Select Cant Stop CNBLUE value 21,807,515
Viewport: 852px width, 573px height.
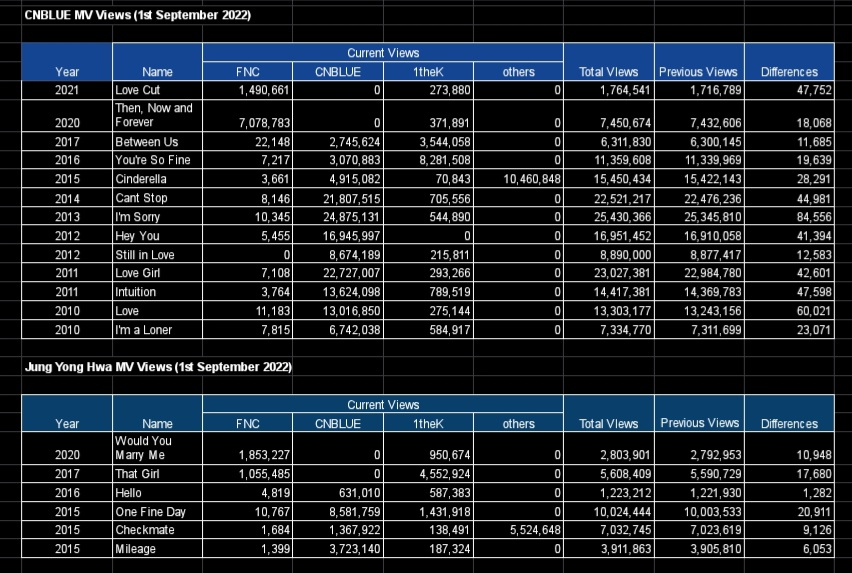coord(338,198)
